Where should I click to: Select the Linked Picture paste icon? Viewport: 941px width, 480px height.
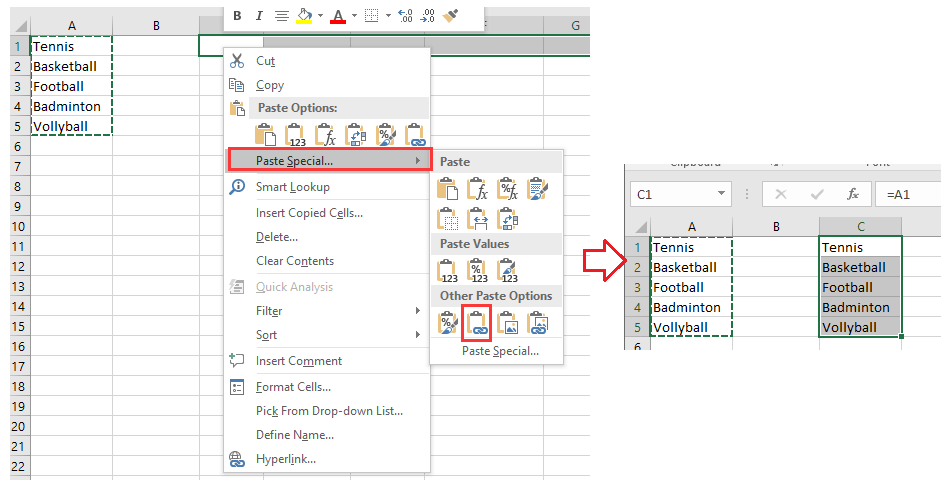point(539,321)
